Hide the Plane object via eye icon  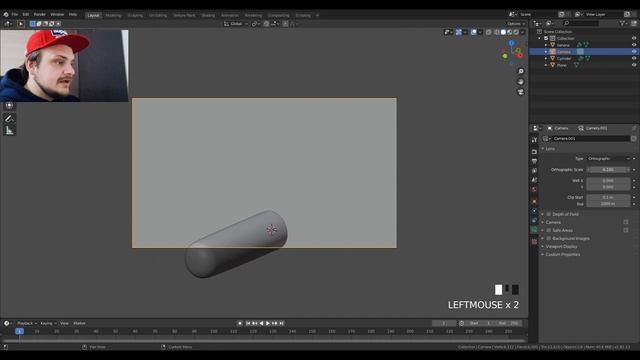pos(634,65)
